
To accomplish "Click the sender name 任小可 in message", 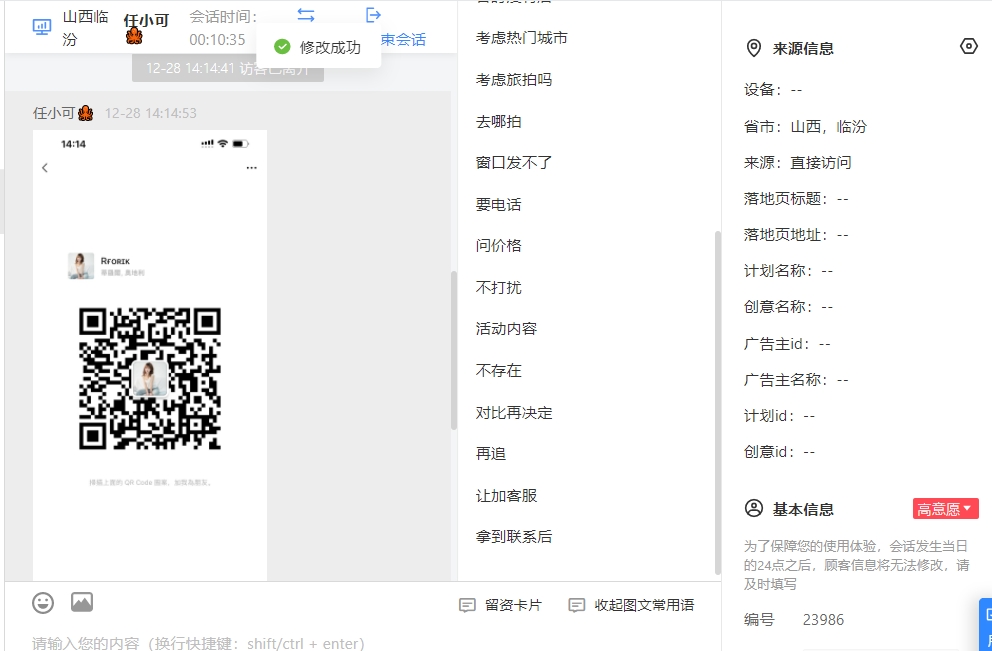I will [x=54, y=113].
